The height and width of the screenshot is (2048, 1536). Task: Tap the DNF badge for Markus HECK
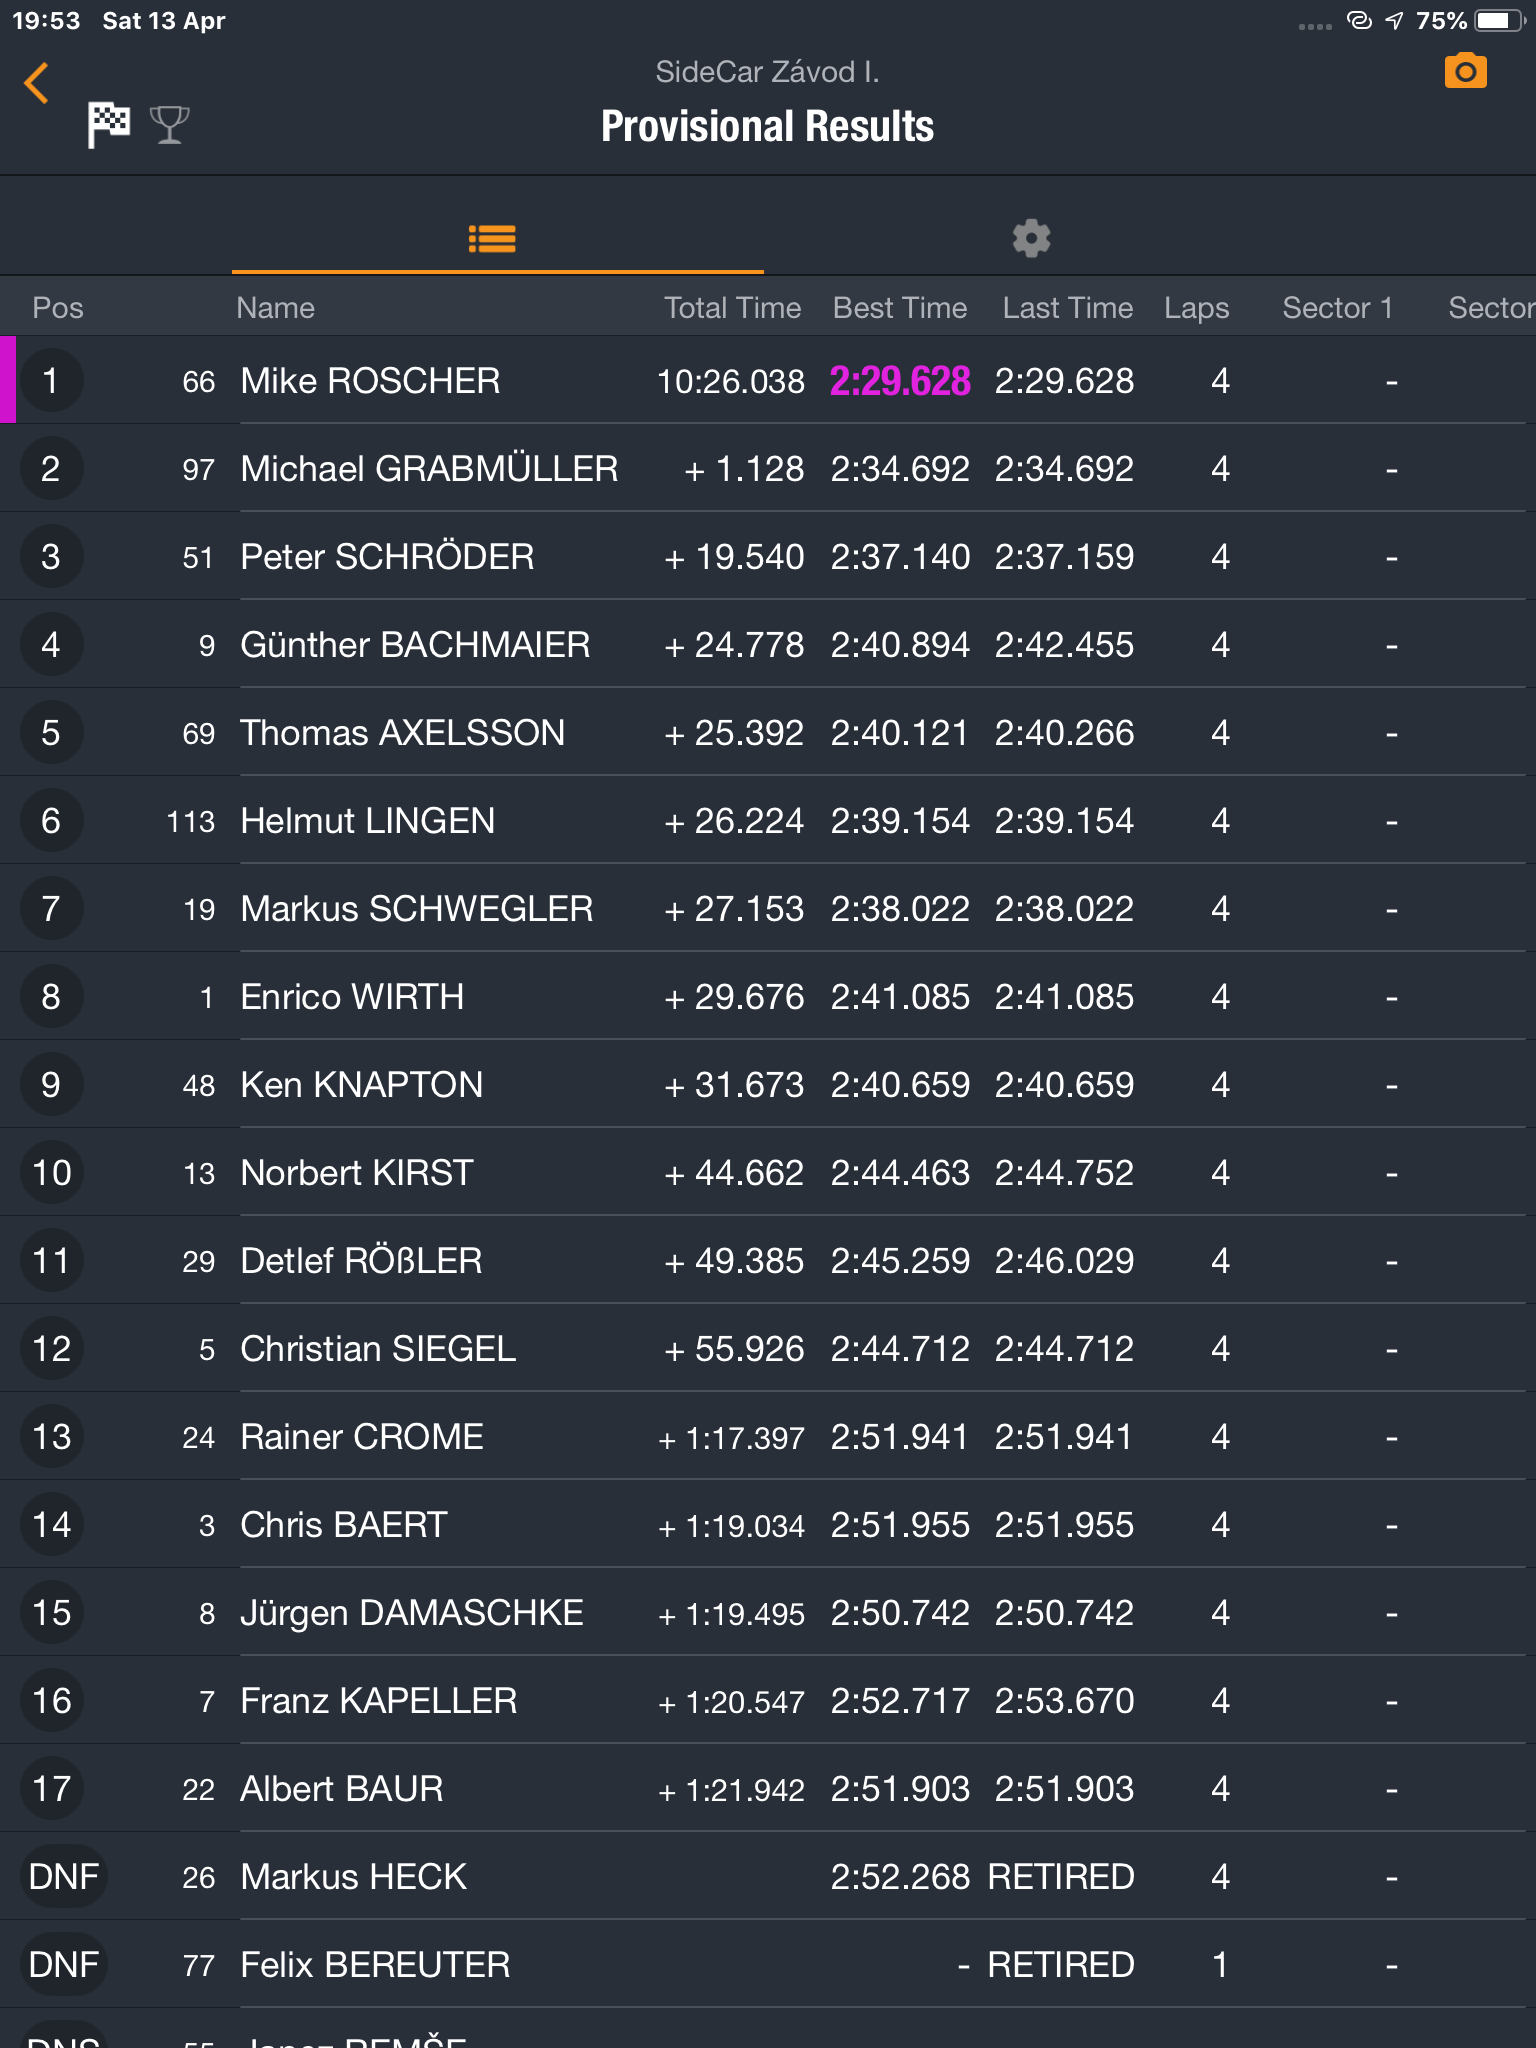pos(64,1877)
